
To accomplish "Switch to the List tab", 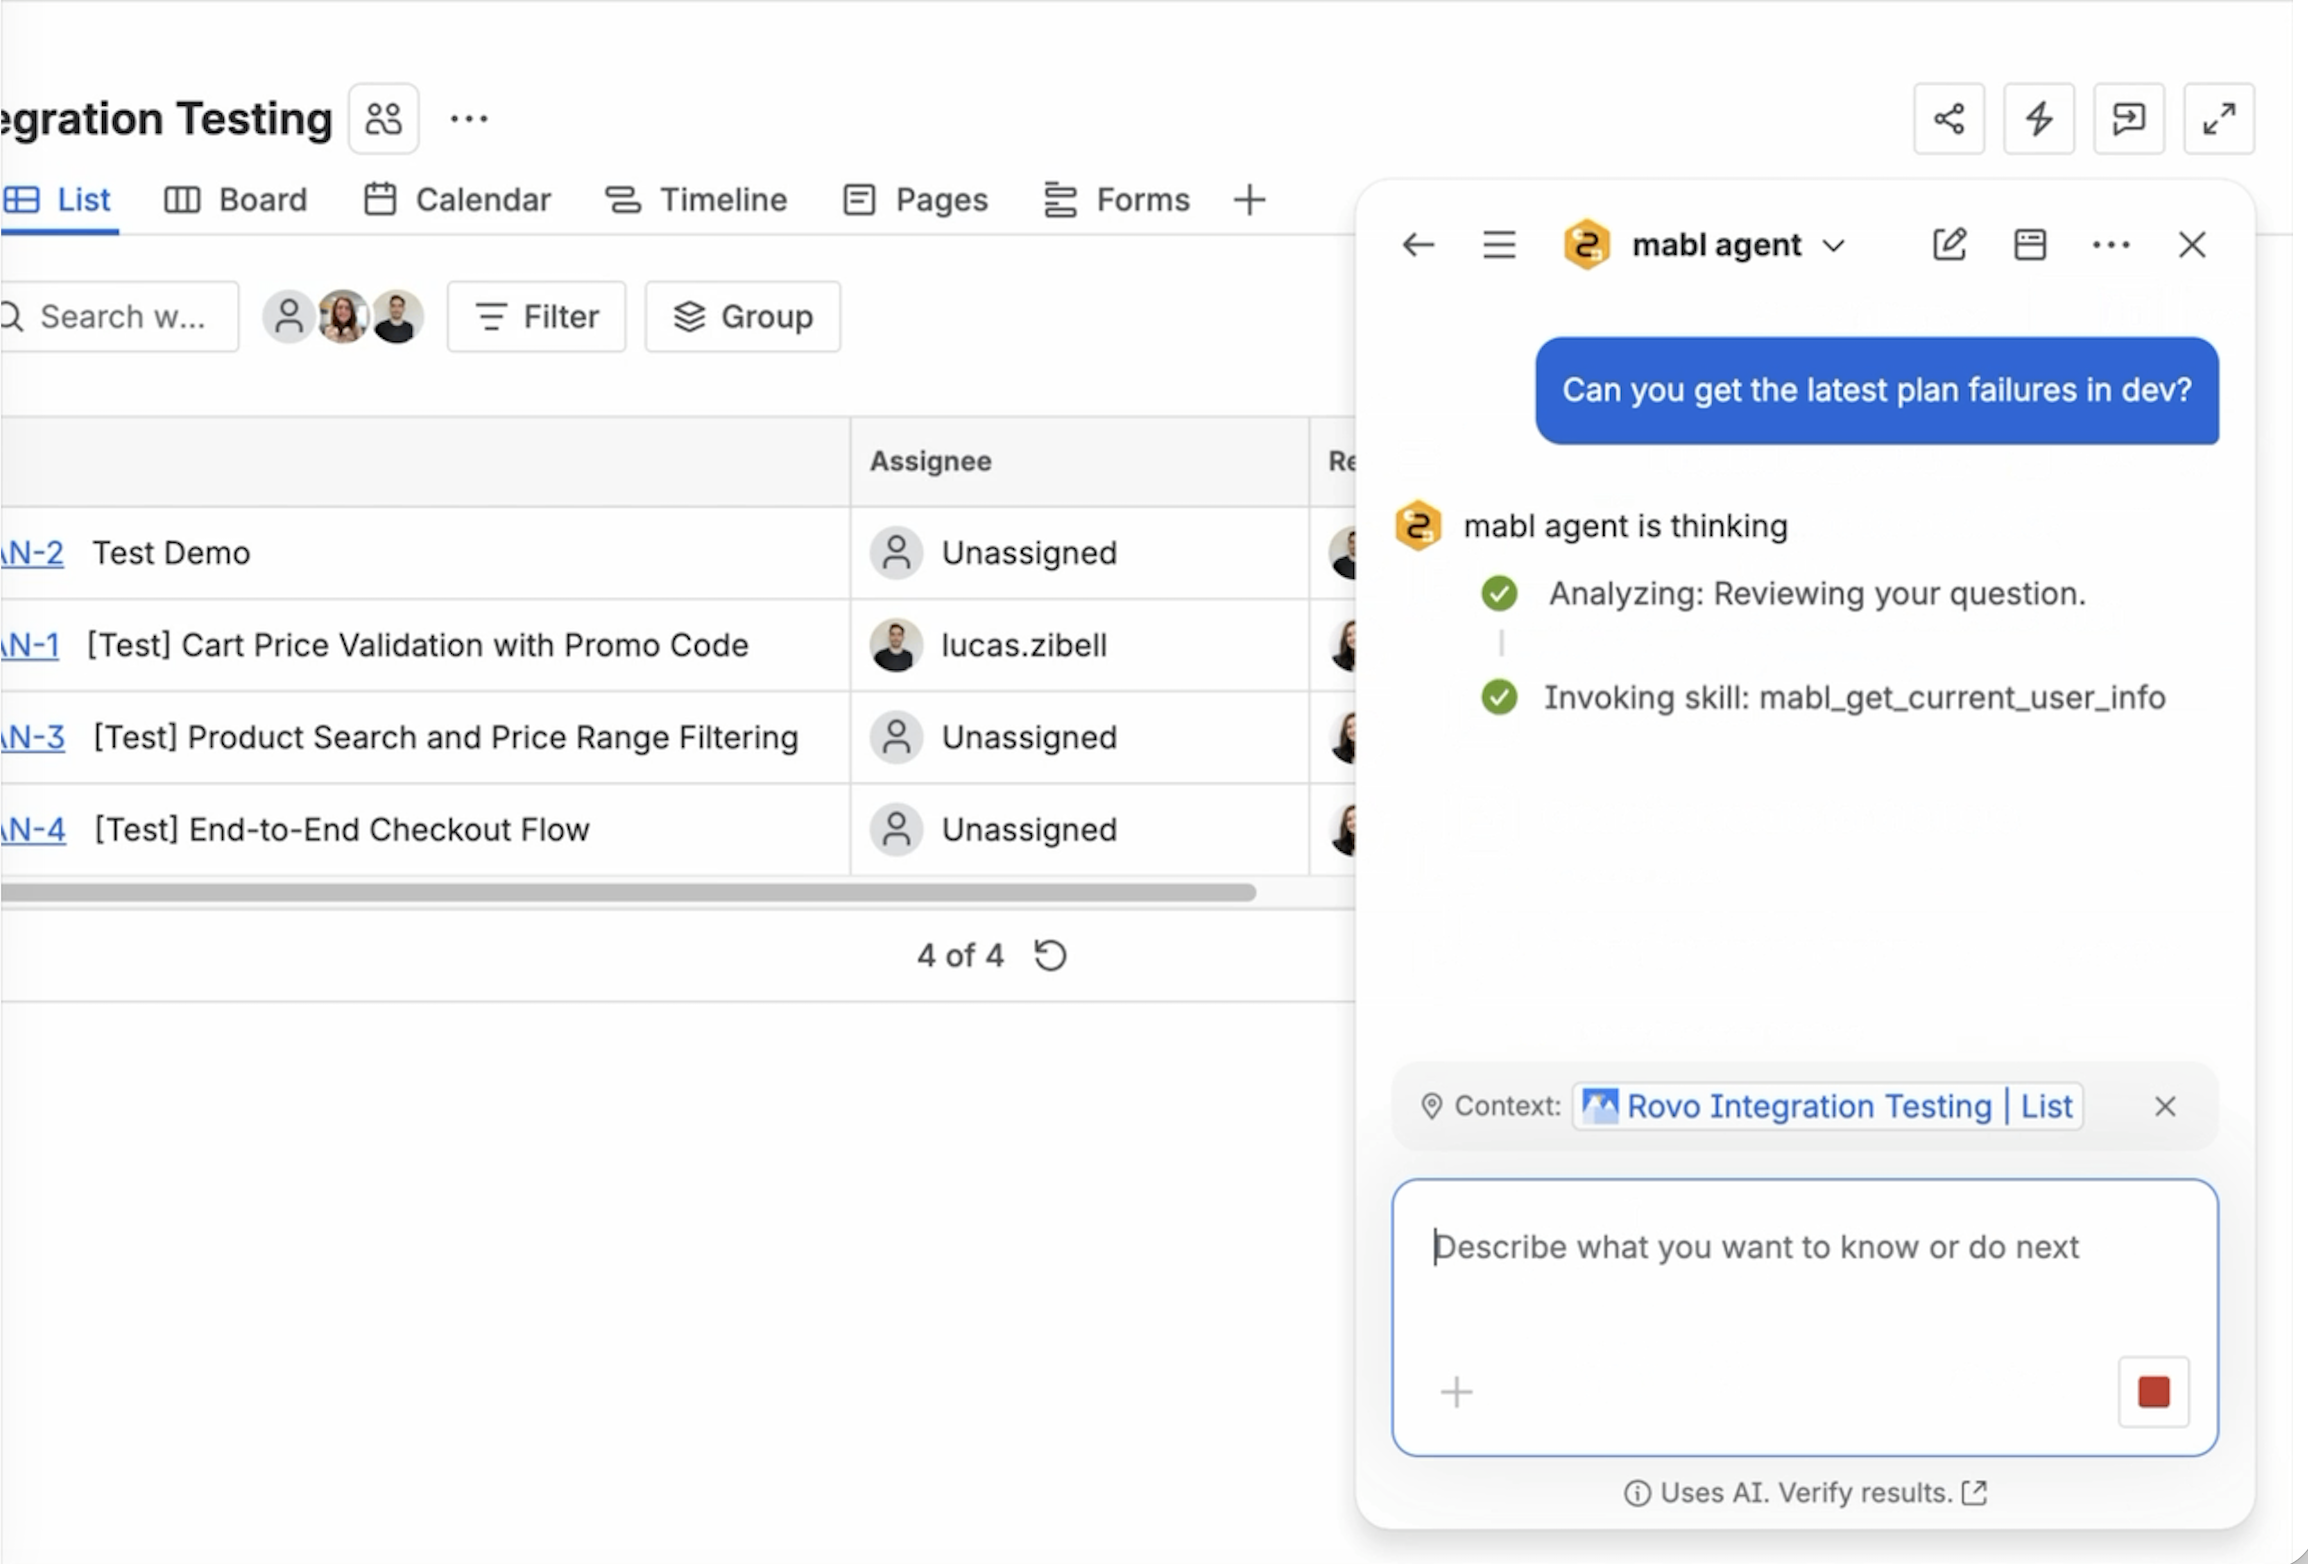I will click(58, 200).
